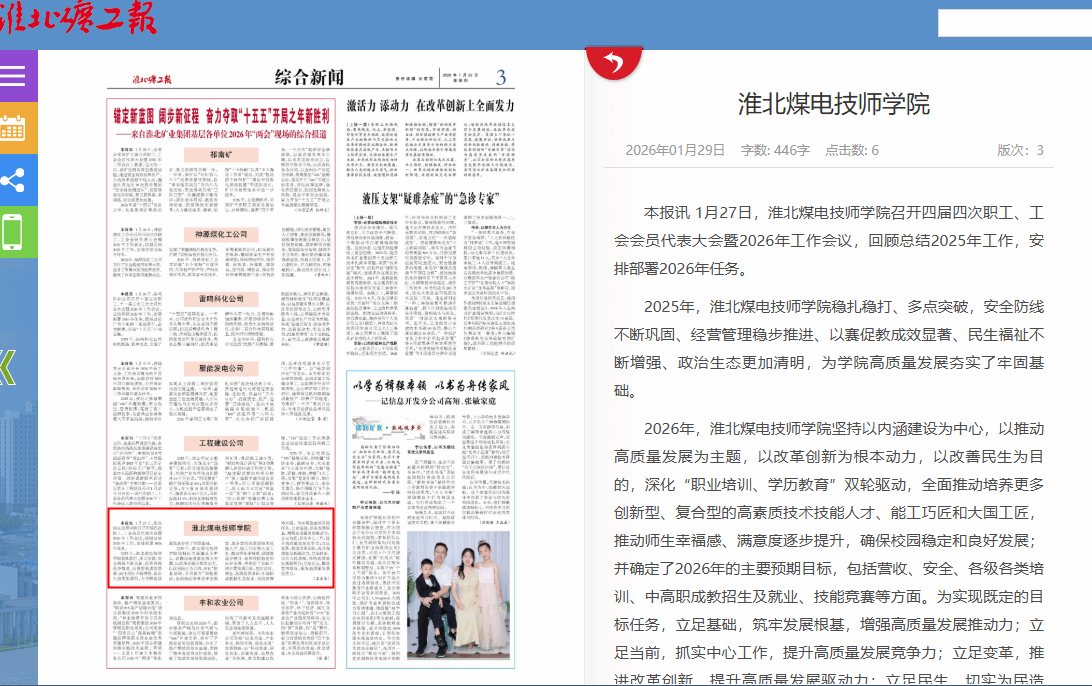Click the share icon in sidebar
Image resolution: width=1092 pixels, height=686 pixels.
[x=14, y=180]
